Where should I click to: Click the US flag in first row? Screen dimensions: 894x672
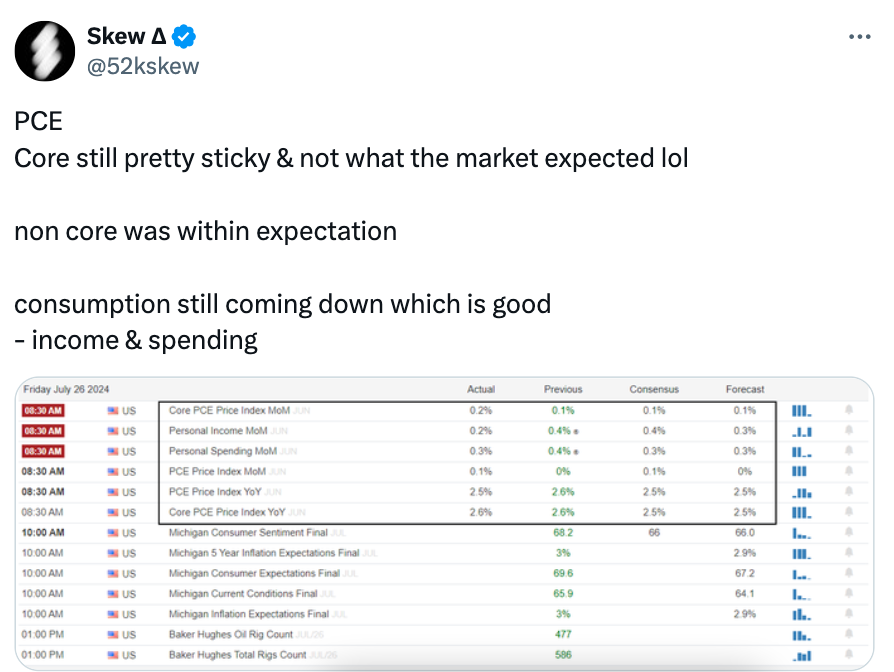pyautogui.click(x=113, y=411)
